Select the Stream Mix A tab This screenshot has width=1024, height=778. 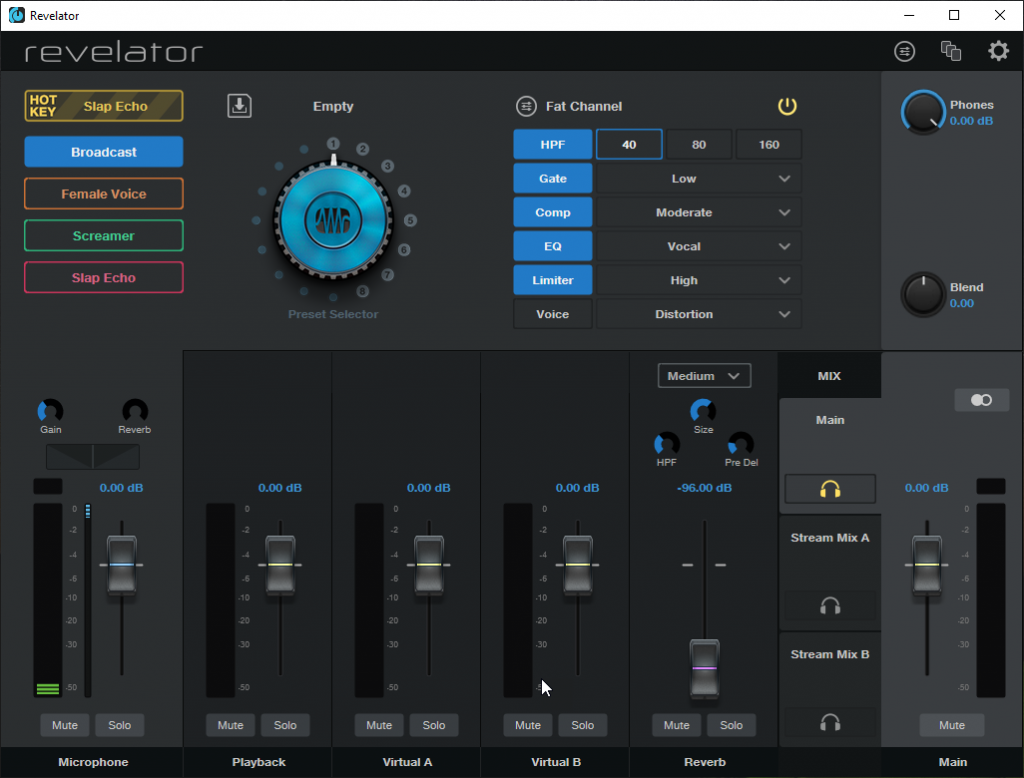pyautogui.click(x=830, y=538)
